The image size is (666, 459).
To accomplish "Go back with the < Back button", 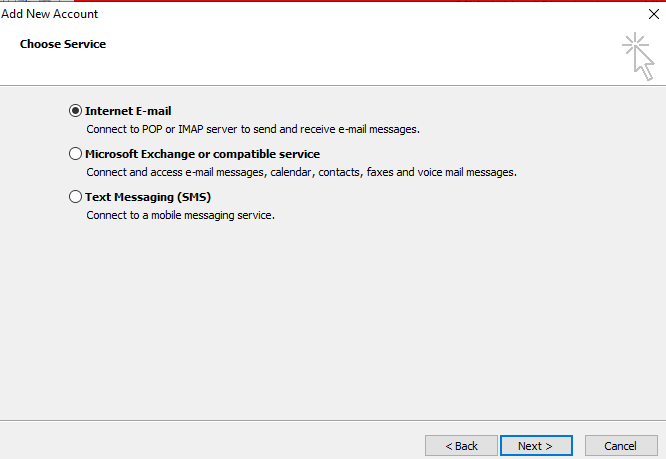I will coord(461,446).
